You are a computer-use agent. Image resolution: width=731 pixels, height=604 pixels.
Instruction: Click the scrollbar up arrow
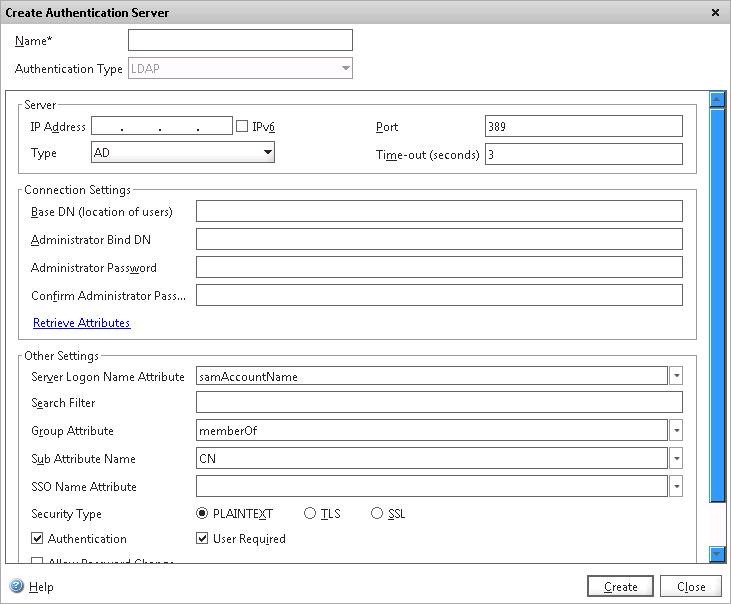click(716, 99)
